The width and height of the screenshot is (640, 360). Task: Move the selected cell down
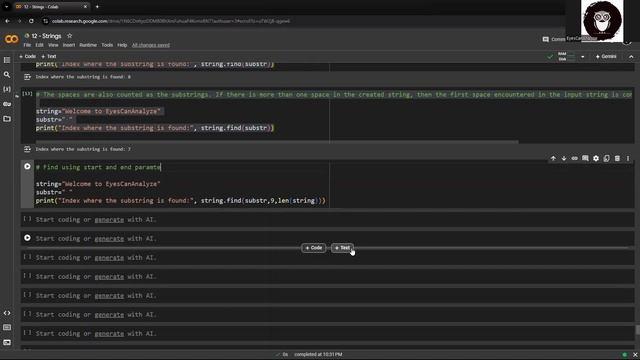(564, 158)
